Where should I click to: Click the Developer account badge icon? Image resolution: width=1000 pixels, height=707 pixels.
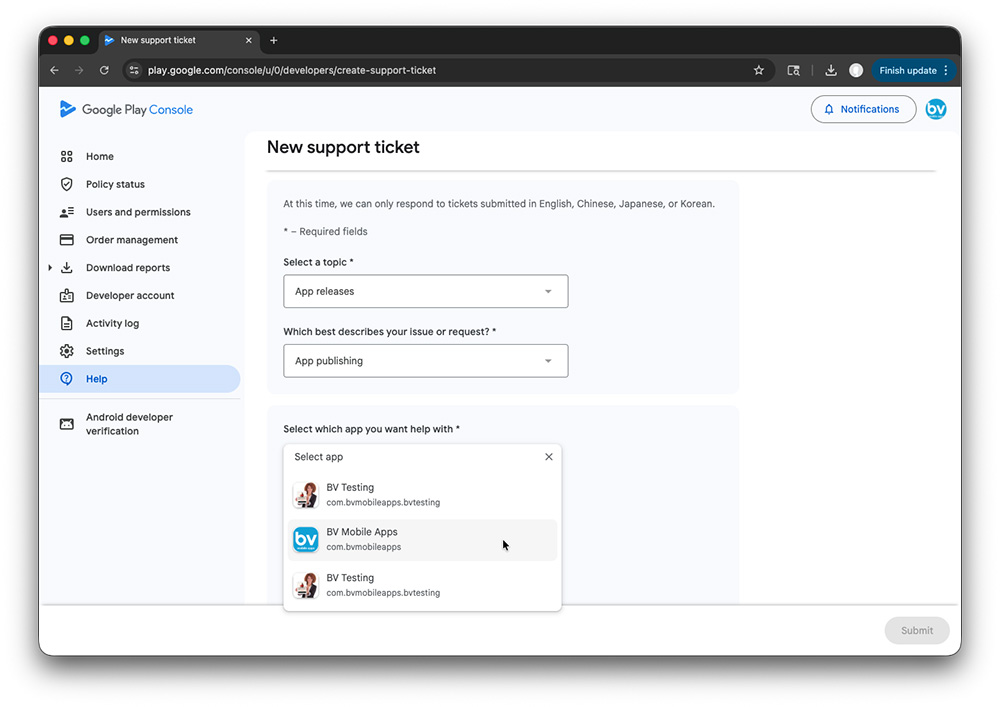click(x=66, y=295)
